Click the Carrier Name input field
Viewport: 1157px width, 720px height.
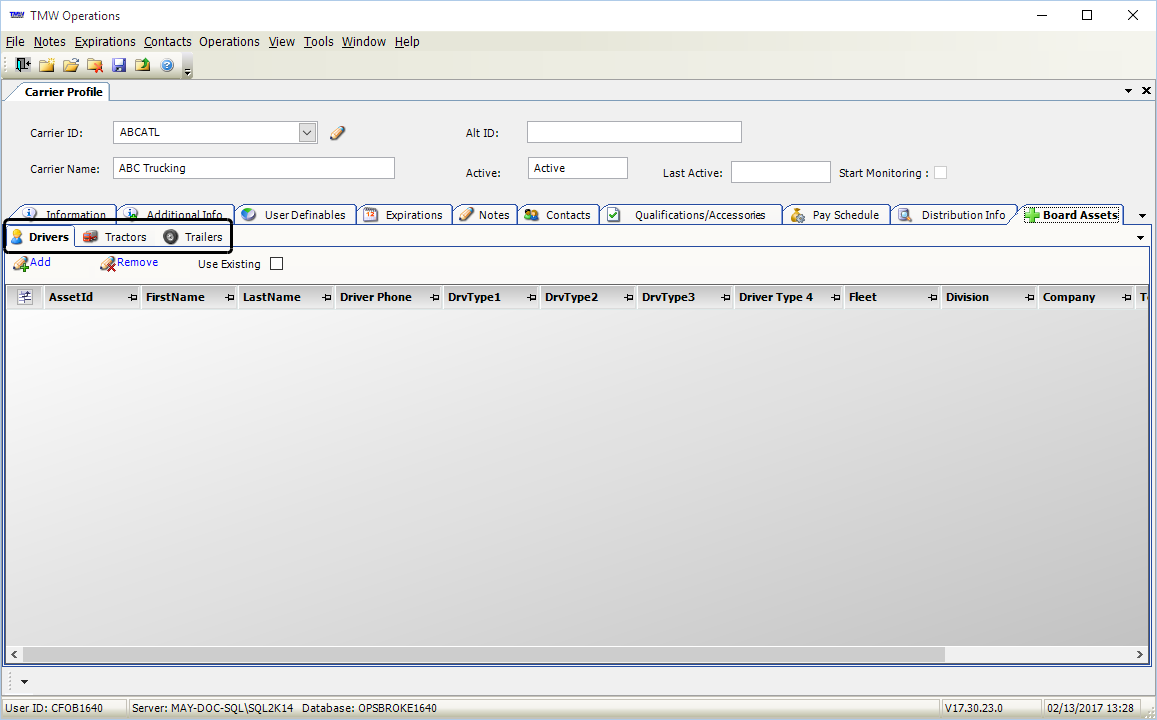click(254, 168)
